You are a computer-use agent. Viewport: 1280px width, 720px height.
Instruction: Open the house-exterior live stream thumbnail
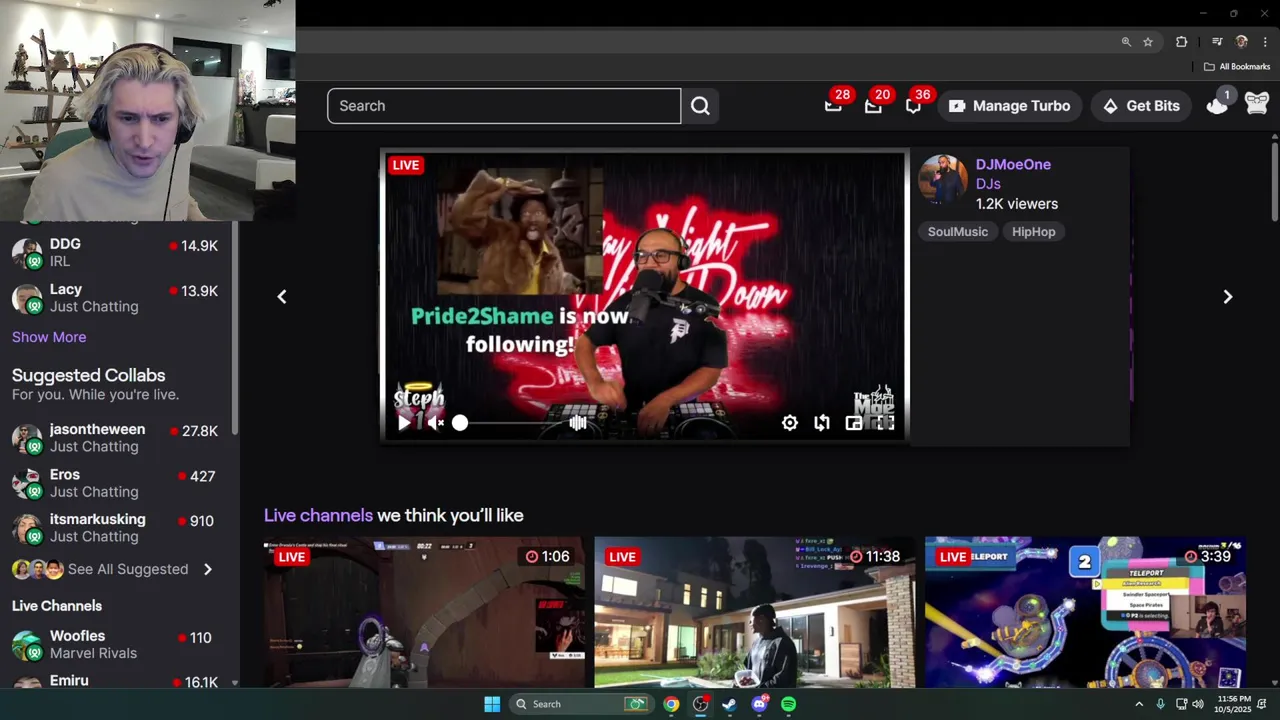tap(755, 614)
